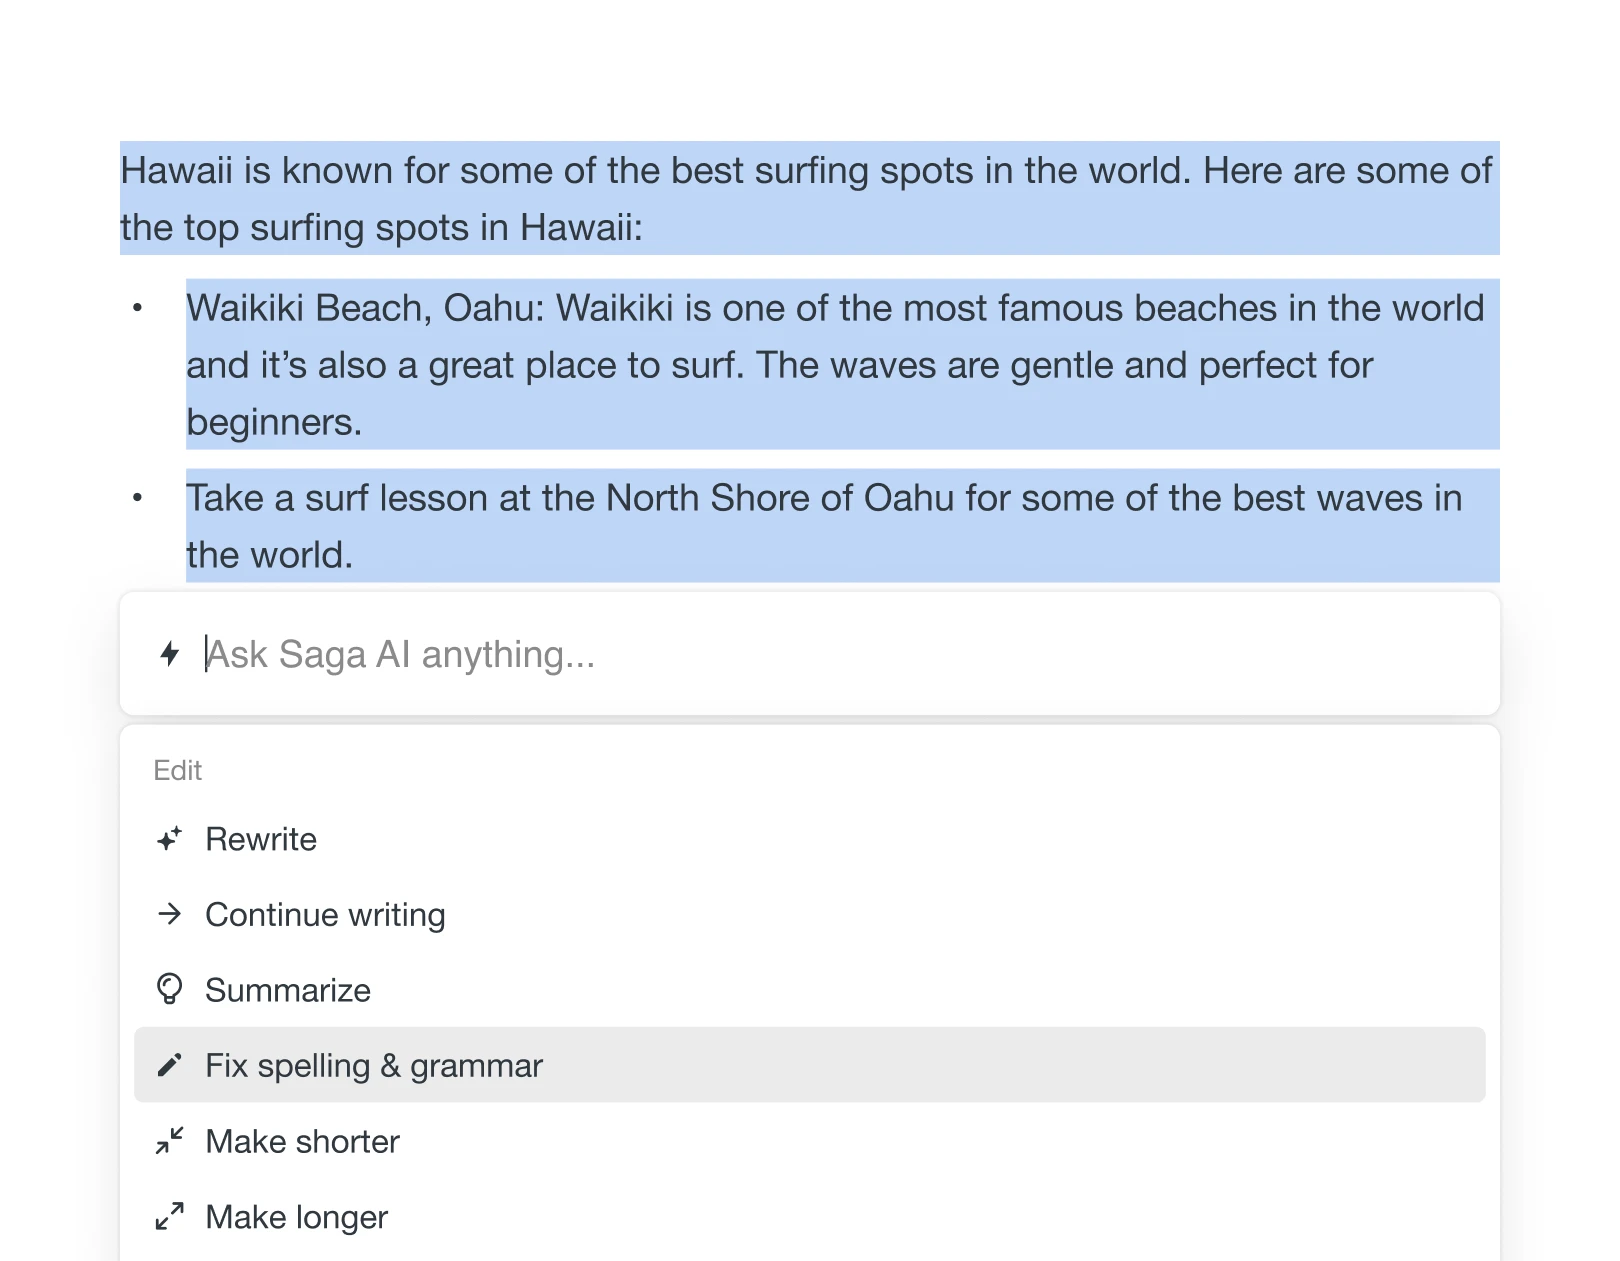Click the expand arrows icon for Make longer

click(170, 1216)
